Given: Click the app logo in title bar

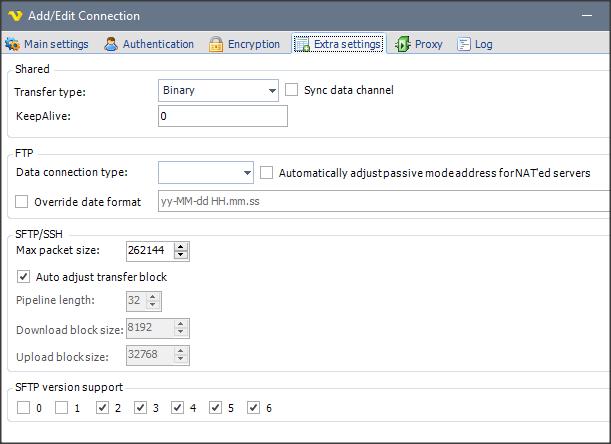Looking at the screenshot, I should click(x=15, y=16).
